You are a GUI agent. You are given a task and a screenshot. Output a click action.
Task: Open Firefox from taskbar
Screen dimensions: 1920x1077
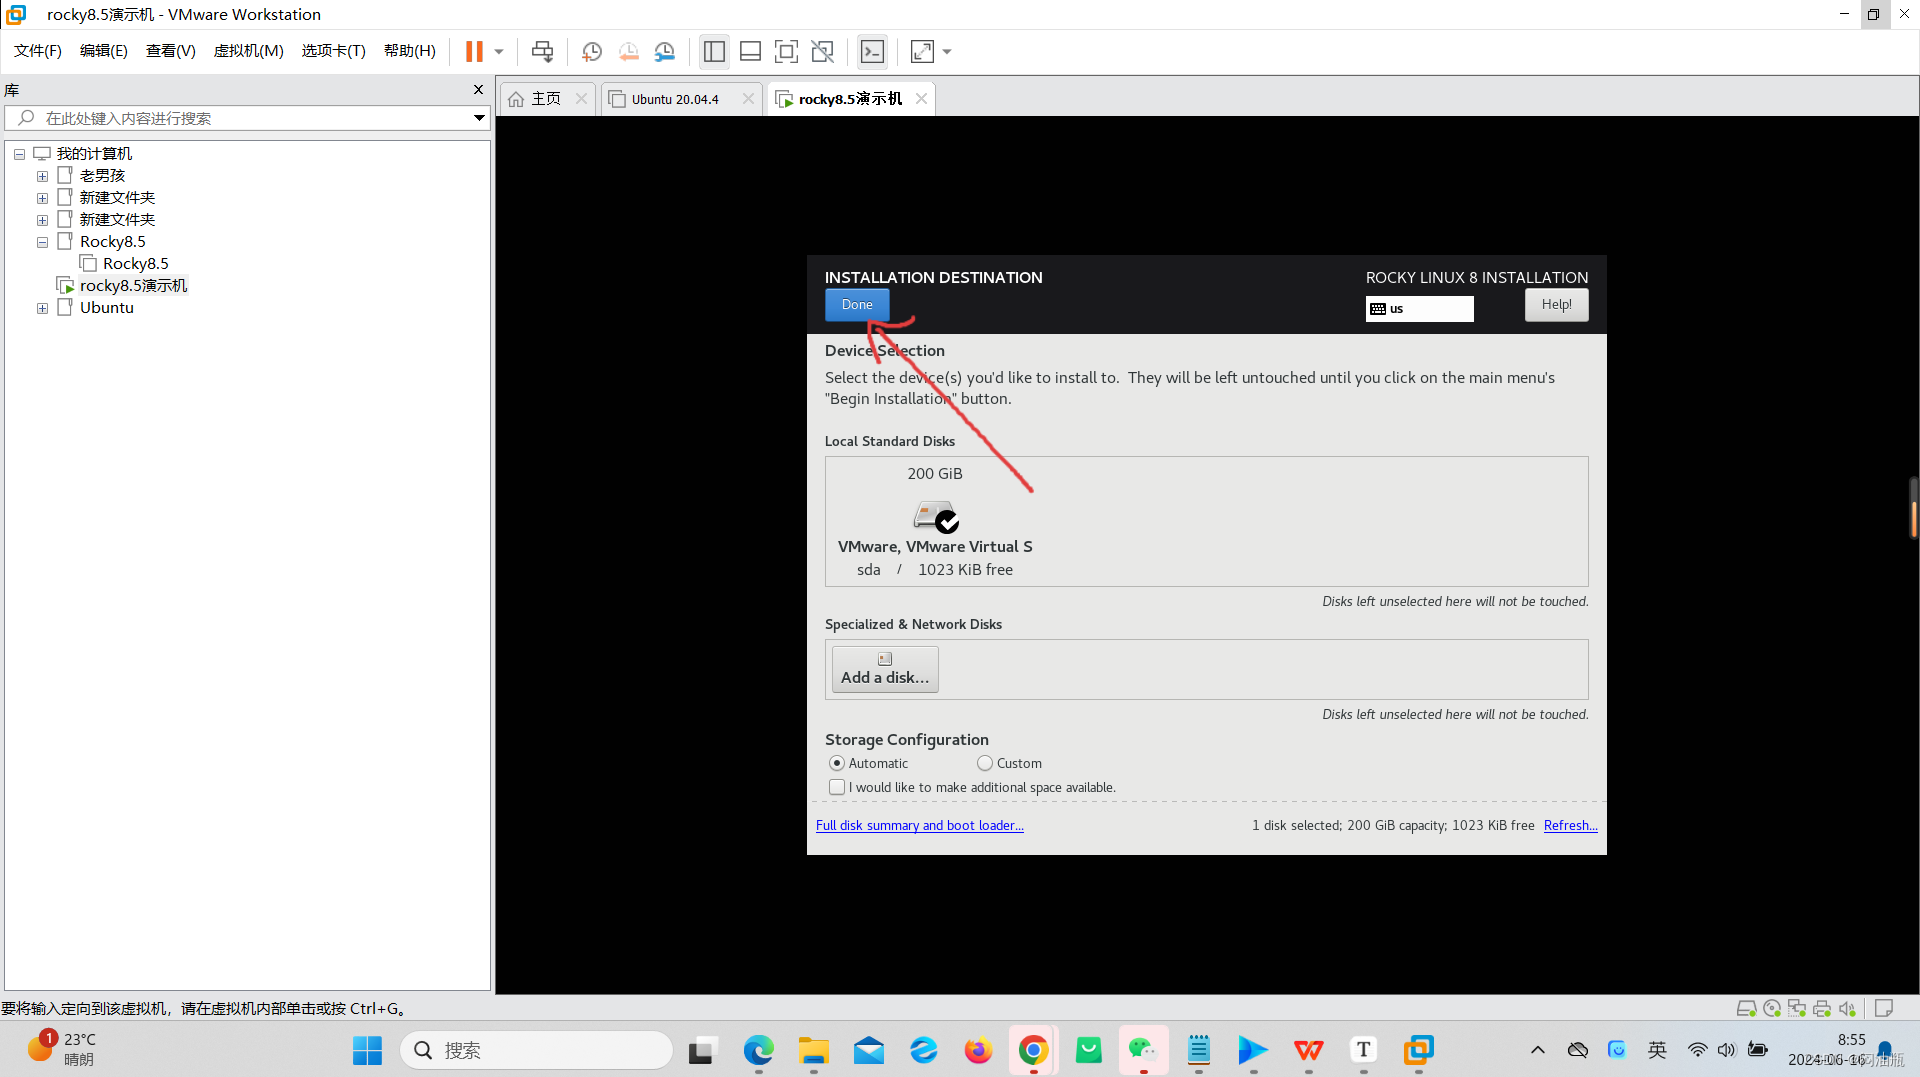[978, 1050]
